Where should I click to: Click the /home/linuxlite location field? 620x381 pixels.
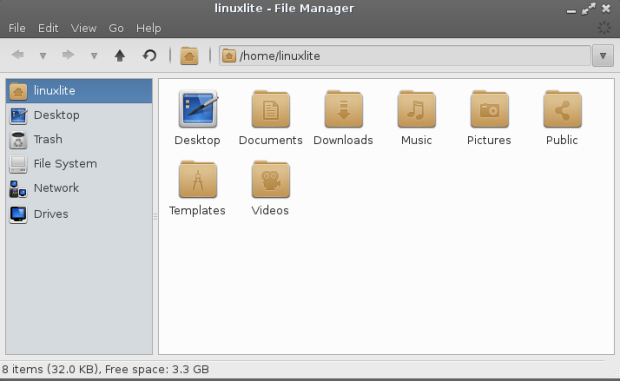405,56
